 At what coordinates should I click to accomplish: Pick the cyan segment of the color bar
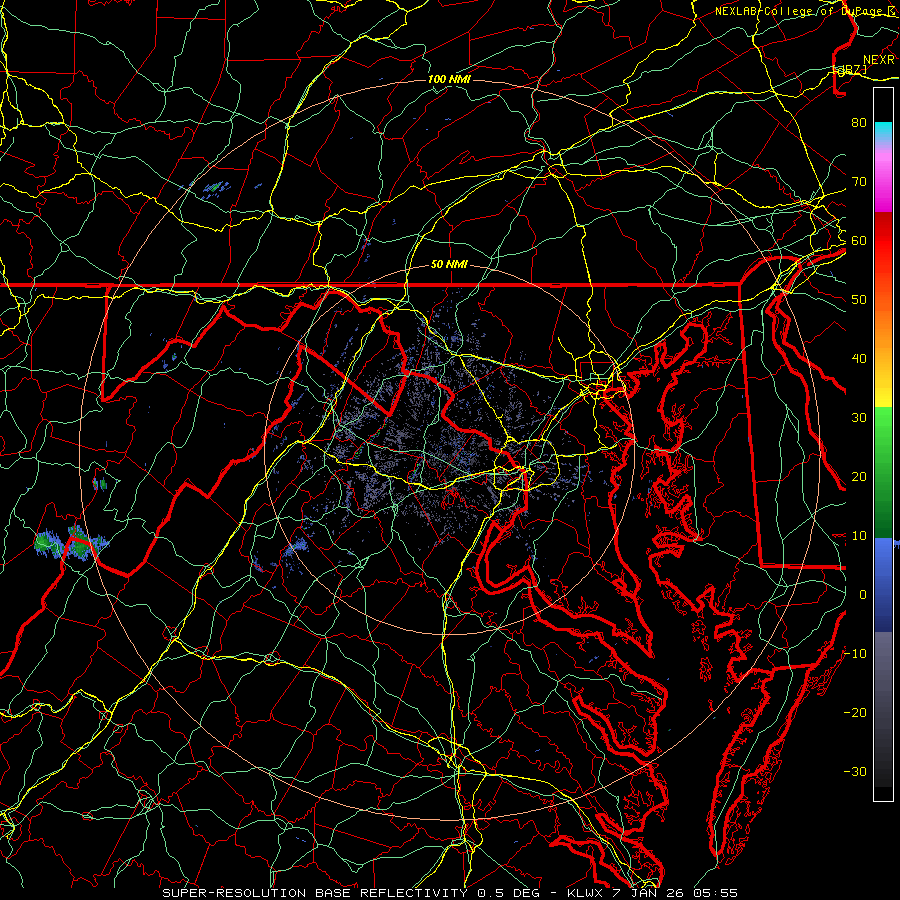coord(883,131)
